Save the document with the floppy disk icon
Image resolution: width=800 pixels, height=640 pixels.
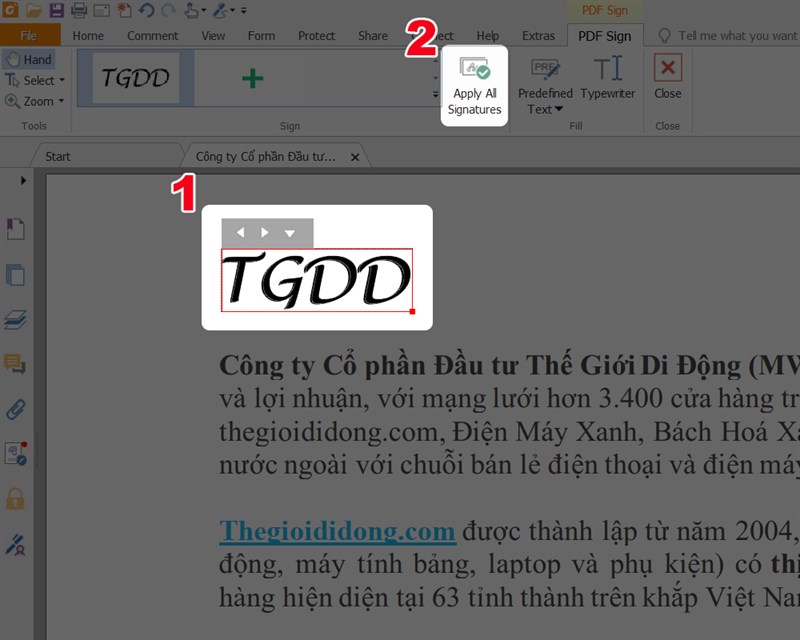tap(56, 10)
